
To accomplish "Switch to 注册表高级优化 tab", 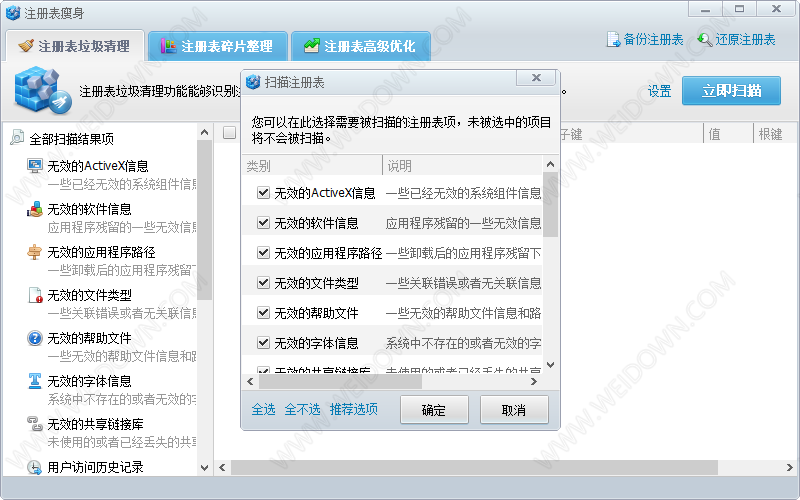I will [x=361, y=46].
